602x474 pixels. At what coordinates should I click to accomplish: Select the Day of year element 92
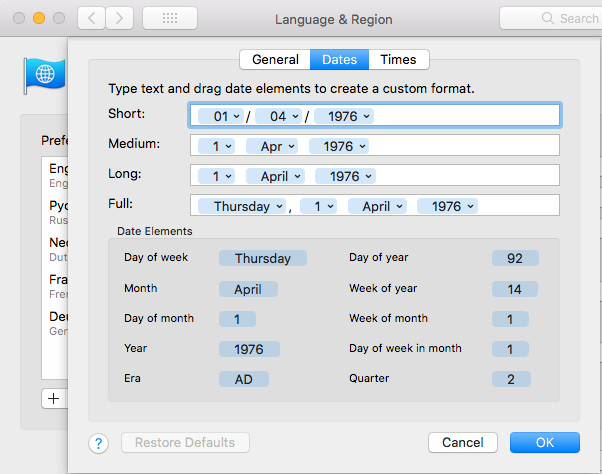515,258
